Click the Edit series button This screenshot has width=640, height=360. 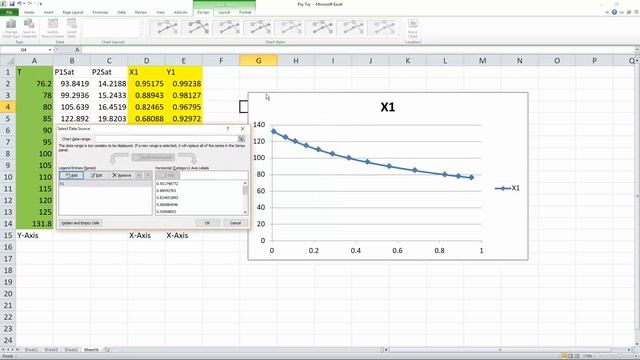point(97,175)
